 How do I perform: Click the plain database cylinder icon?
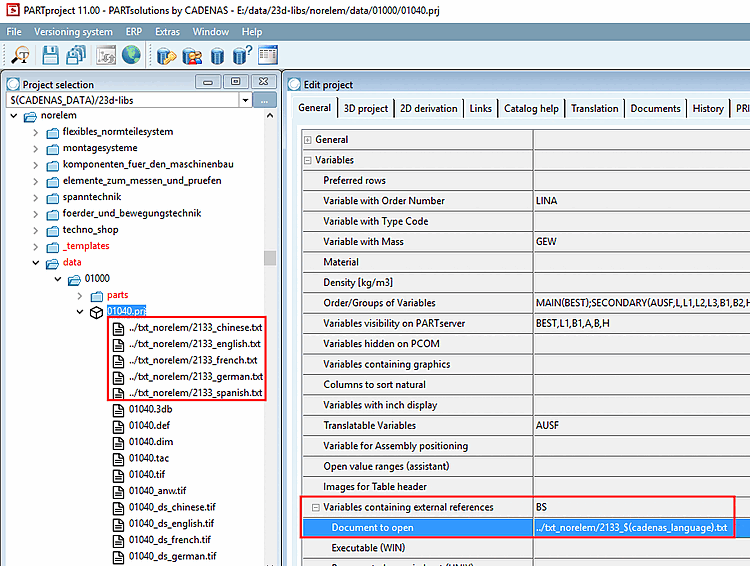pos(217,56)
